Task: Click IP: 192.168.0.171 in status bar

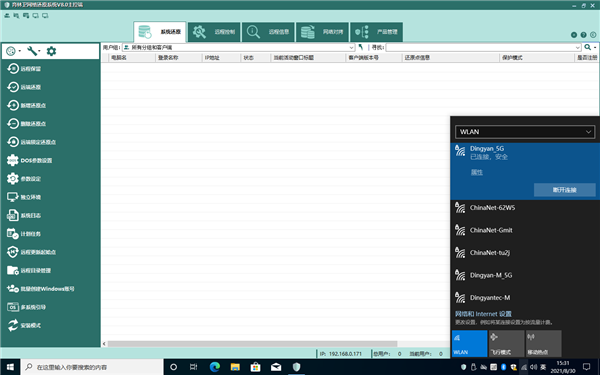Action: 341,354
